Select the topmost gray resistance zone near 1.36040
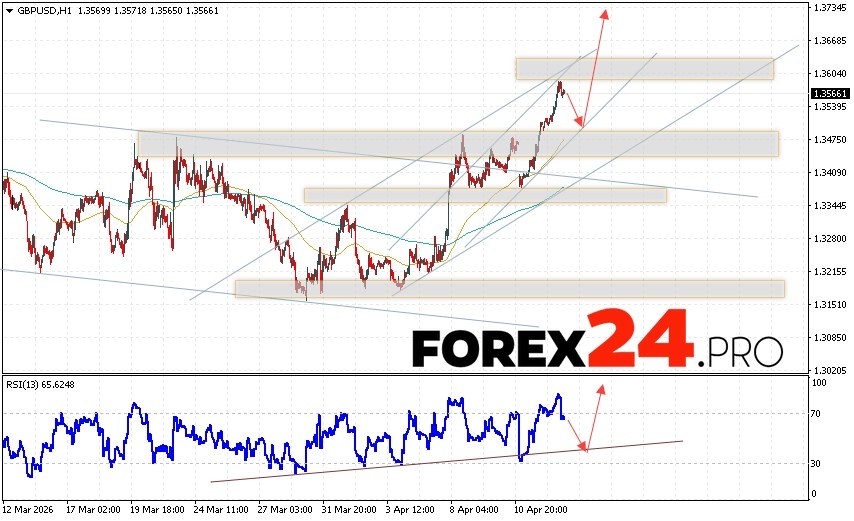 (x=644, y=68)
